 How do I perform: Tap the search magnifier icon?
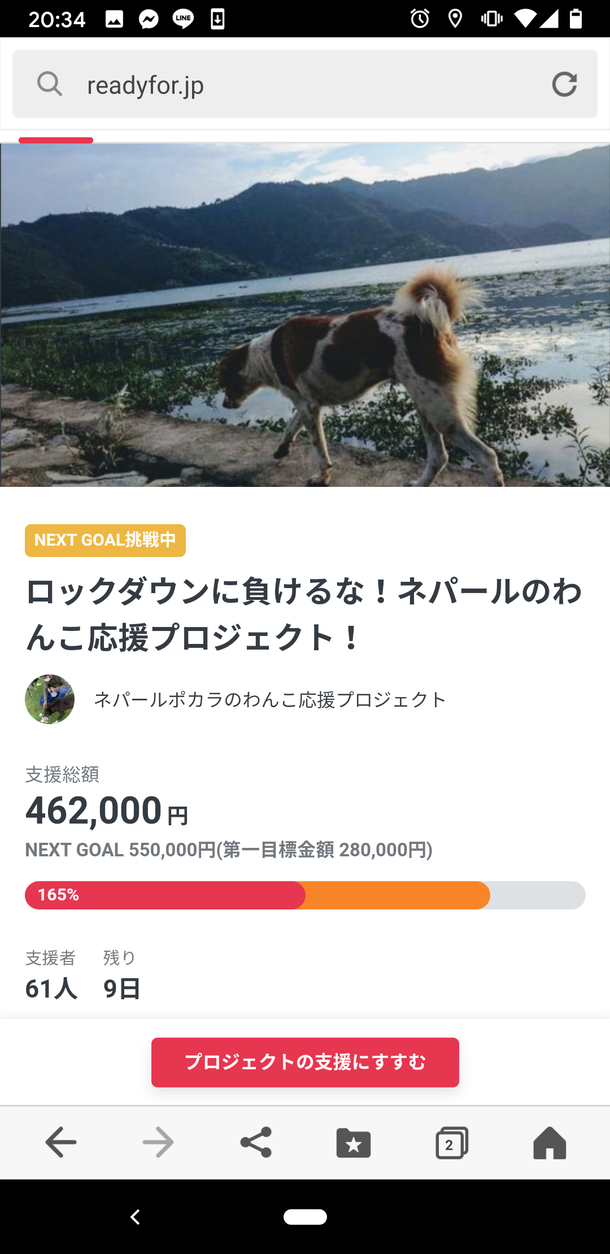point(49,84)
